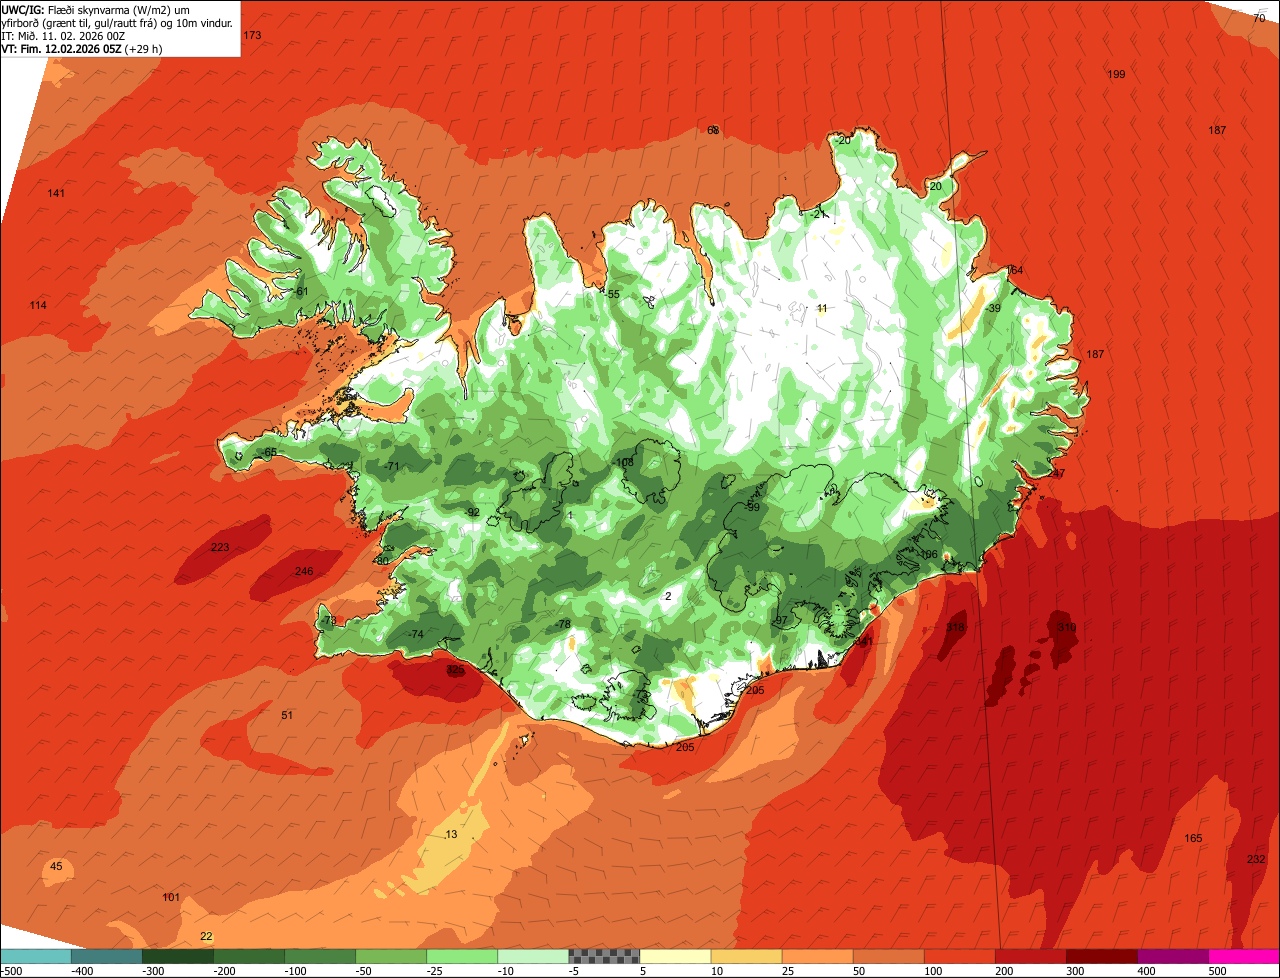
Task: Click the '223' value over the western sea
Action: 220,547
